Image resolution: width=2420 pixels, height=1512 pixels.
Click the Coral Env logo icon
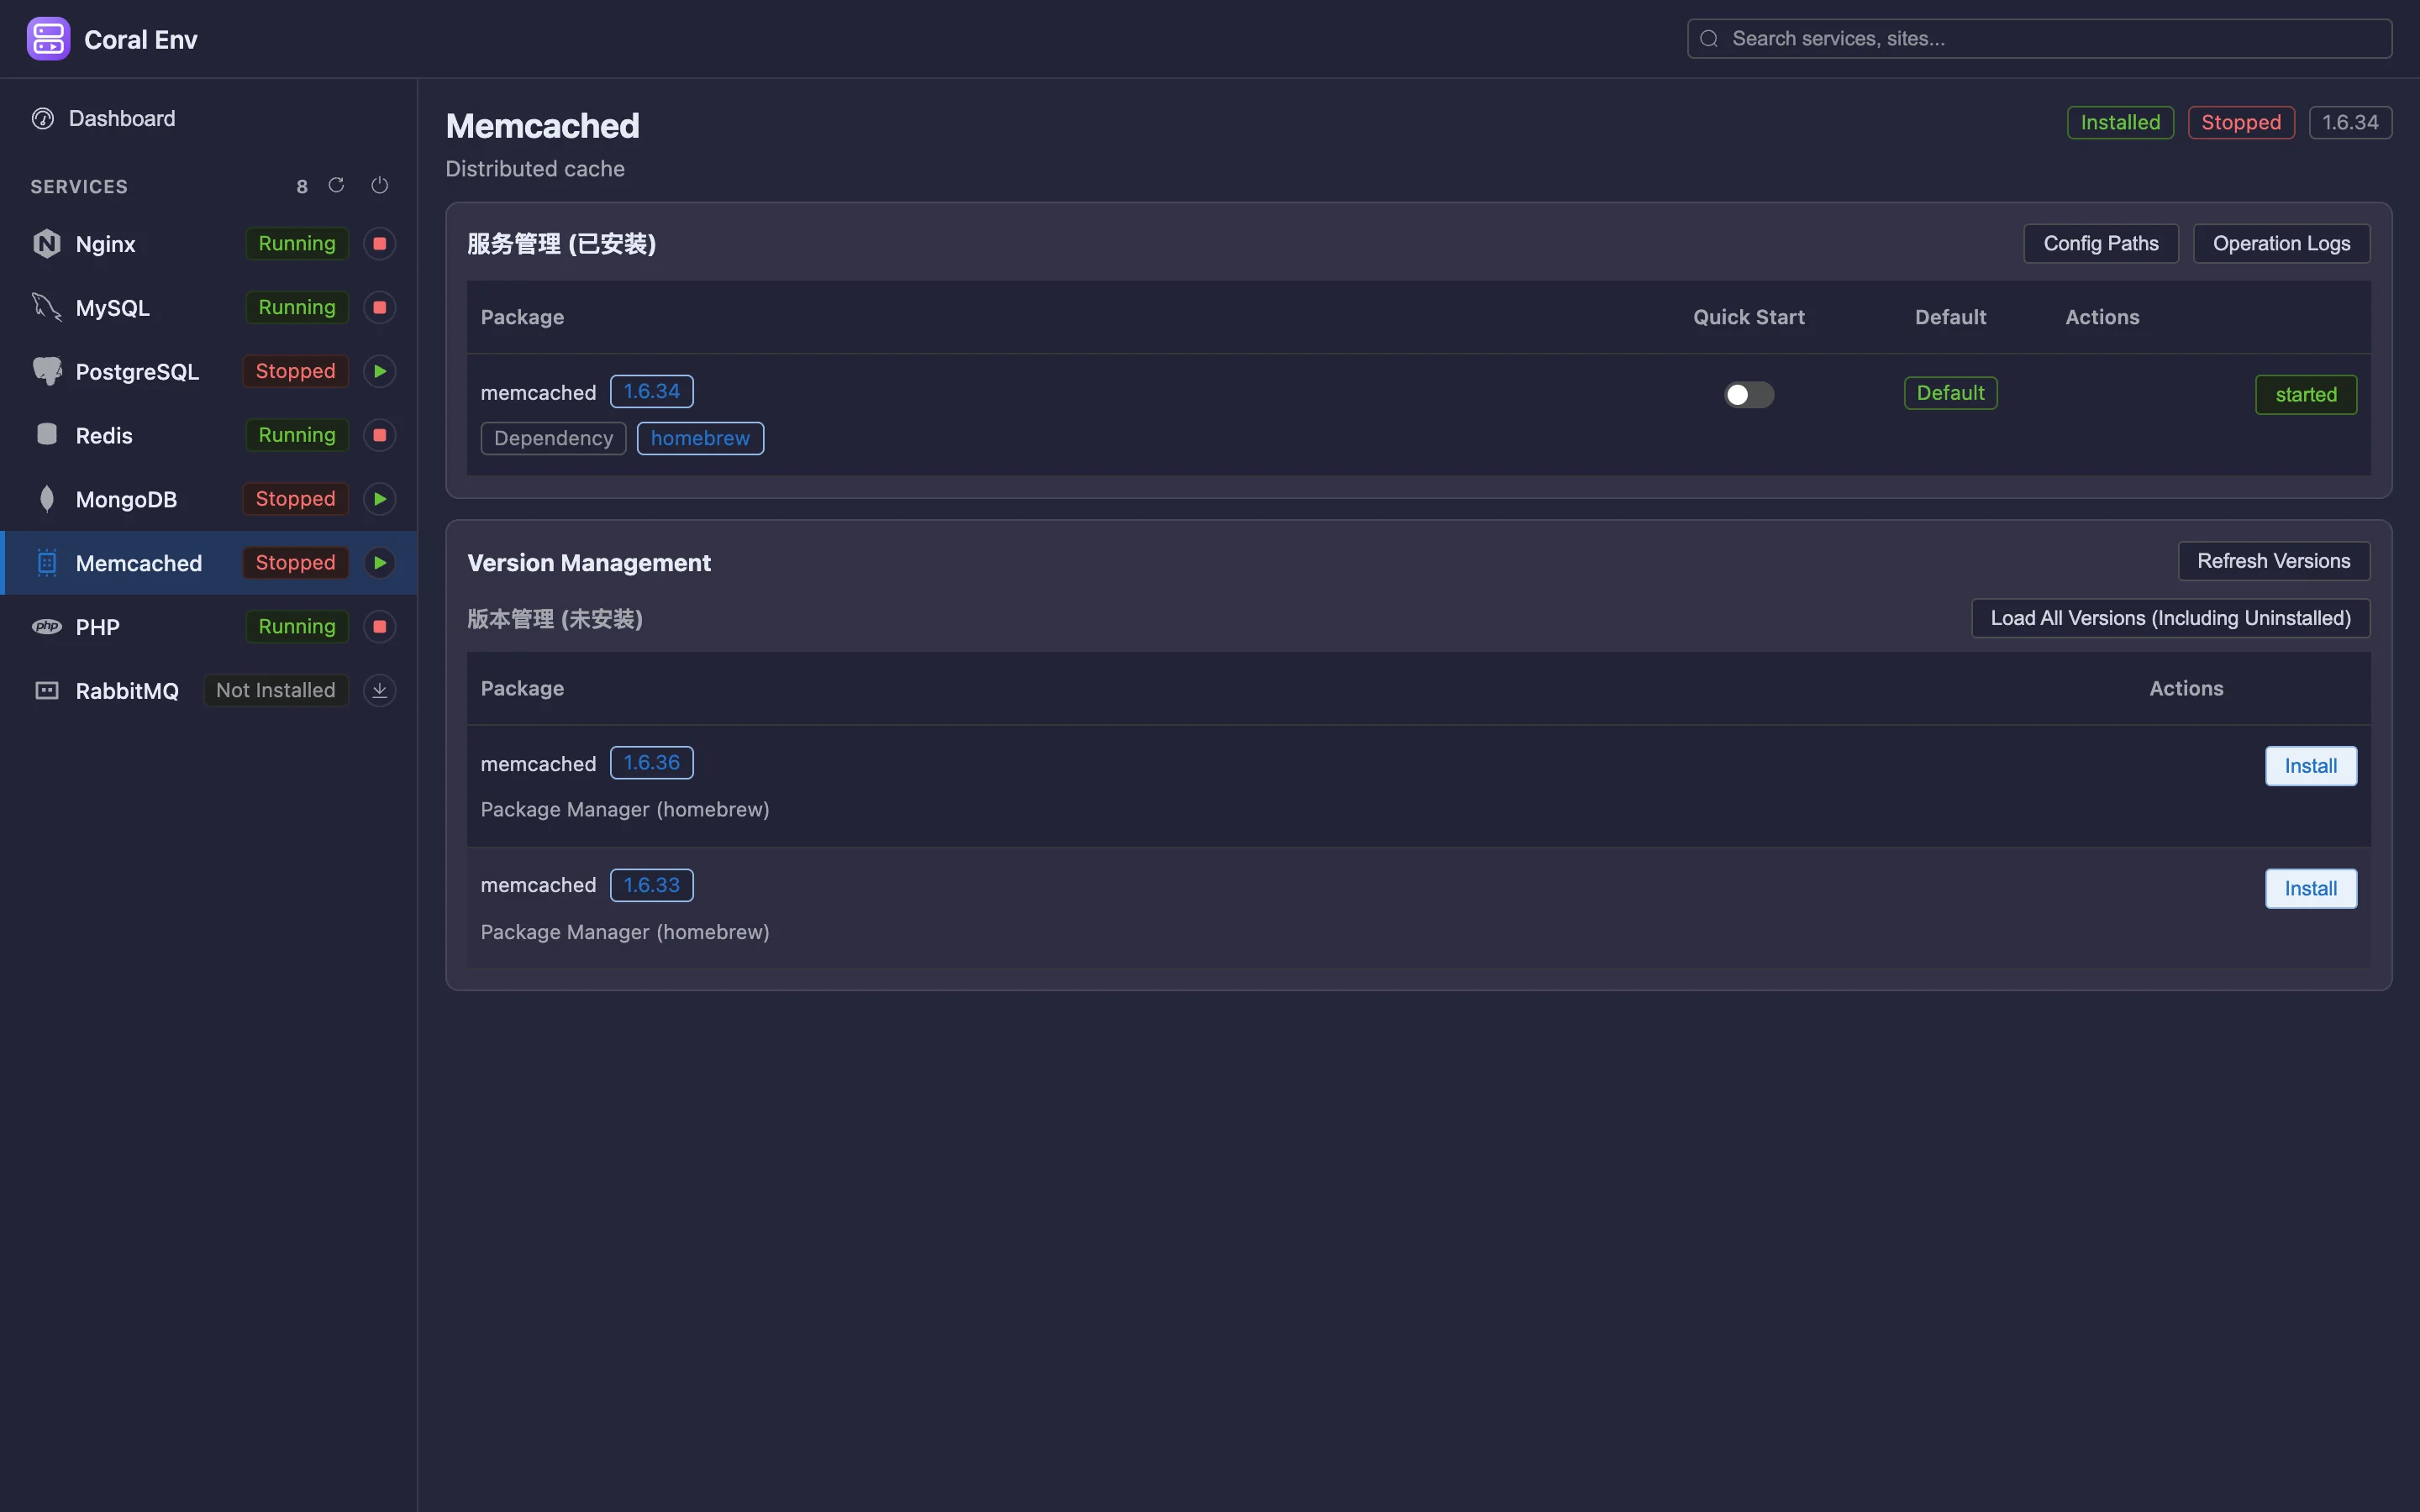(48, 39)
